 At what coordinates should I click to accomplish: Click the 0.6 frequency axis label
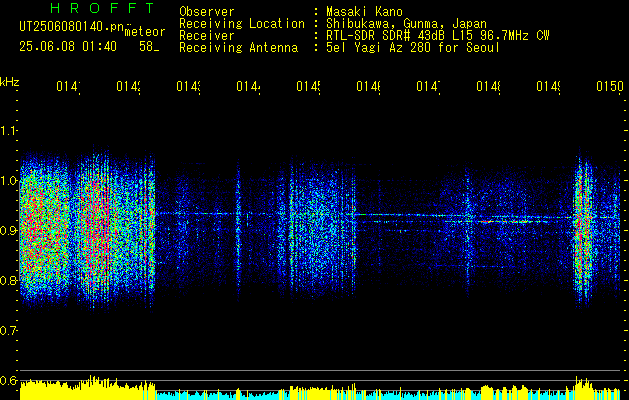click(x=8, y=380)
